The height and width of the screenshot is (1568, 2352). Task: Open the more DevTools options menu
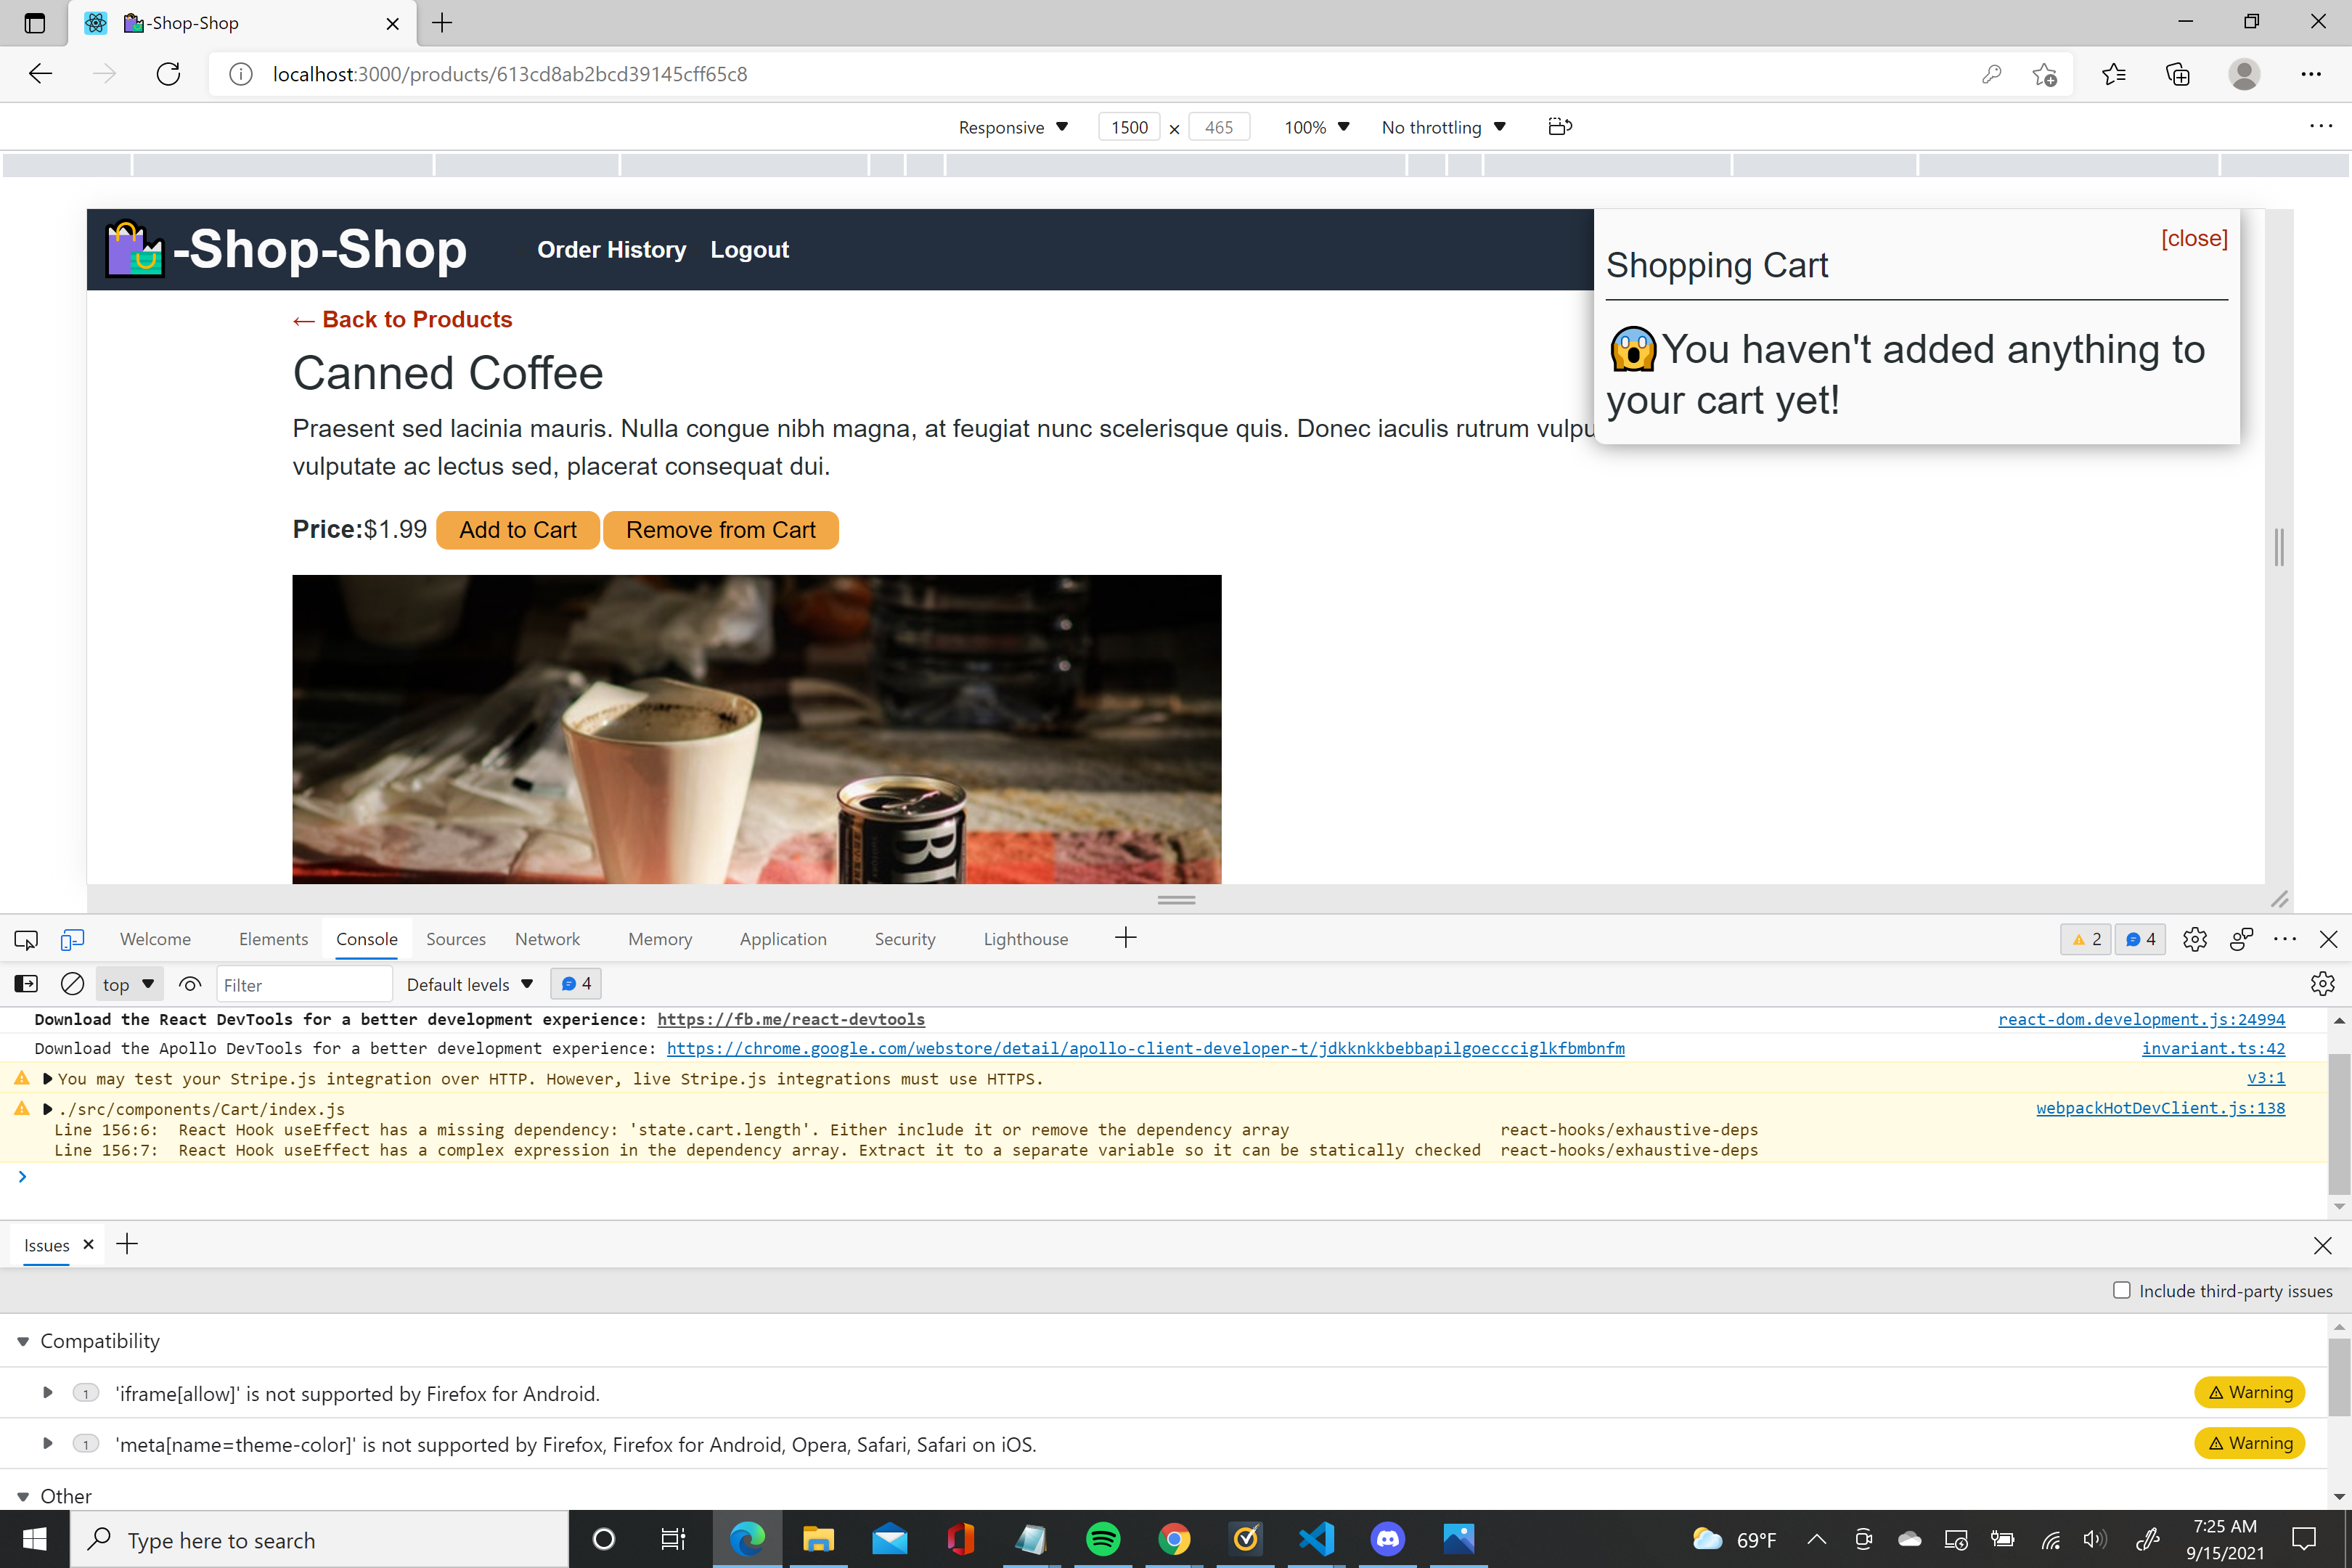tap(2286, 939)
